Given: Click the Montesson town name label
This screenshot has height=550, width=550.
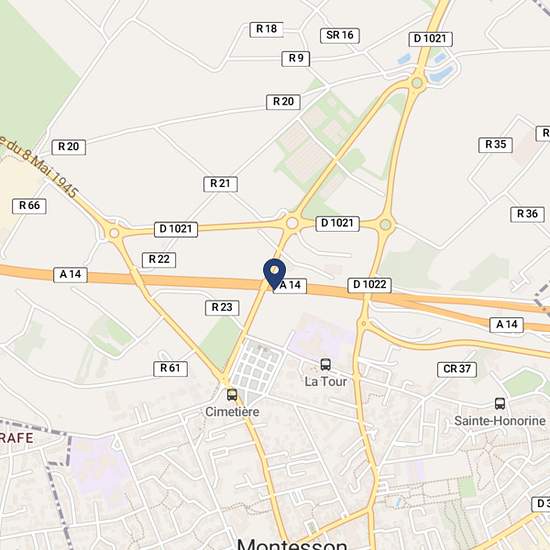Looking at the screenshot, I should point(292,544).
